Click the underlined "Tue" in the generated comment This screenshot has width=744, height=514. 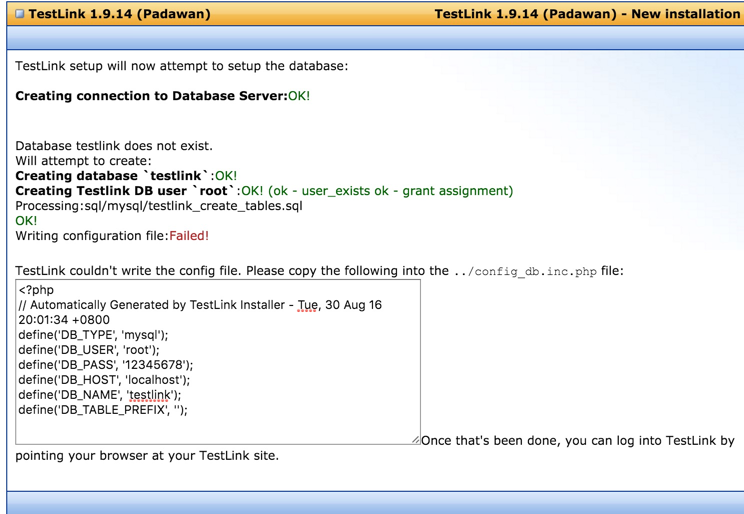(308, 305)
